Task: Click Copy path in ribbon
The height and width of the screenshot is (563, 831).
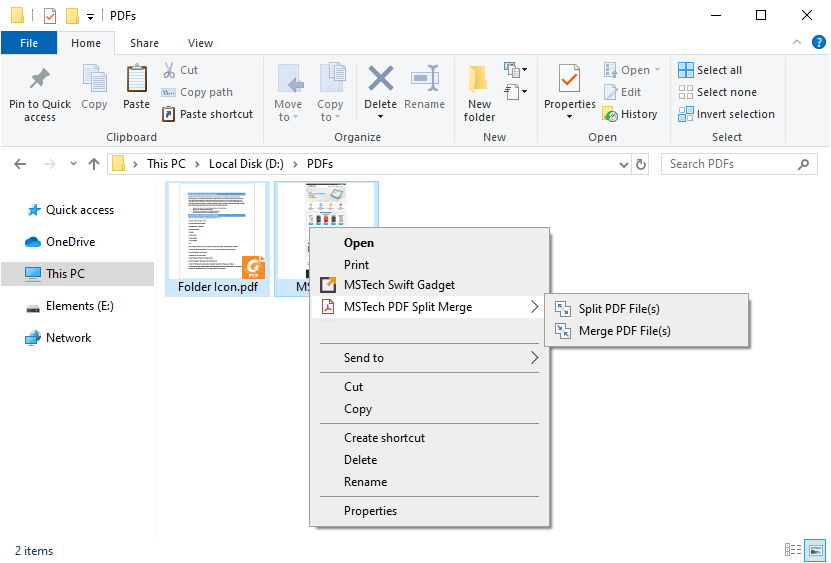Action: (x=197, y=92)
